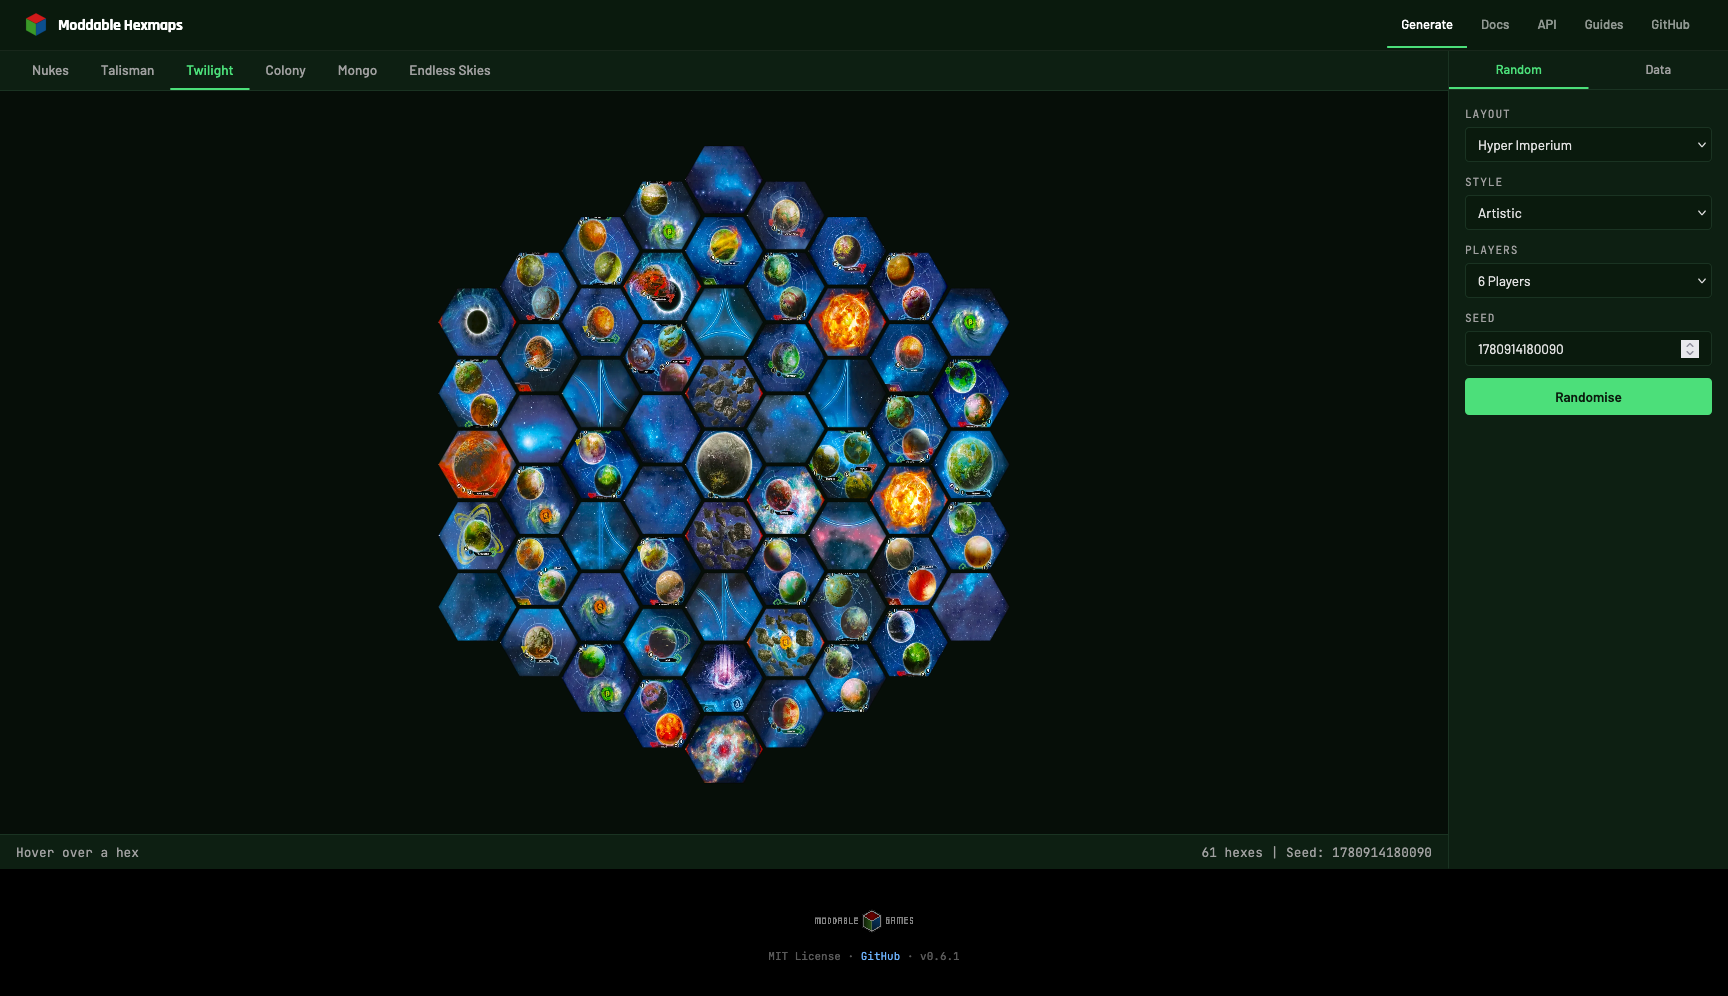Switch to the Random panel tab

coord(1518,70)
